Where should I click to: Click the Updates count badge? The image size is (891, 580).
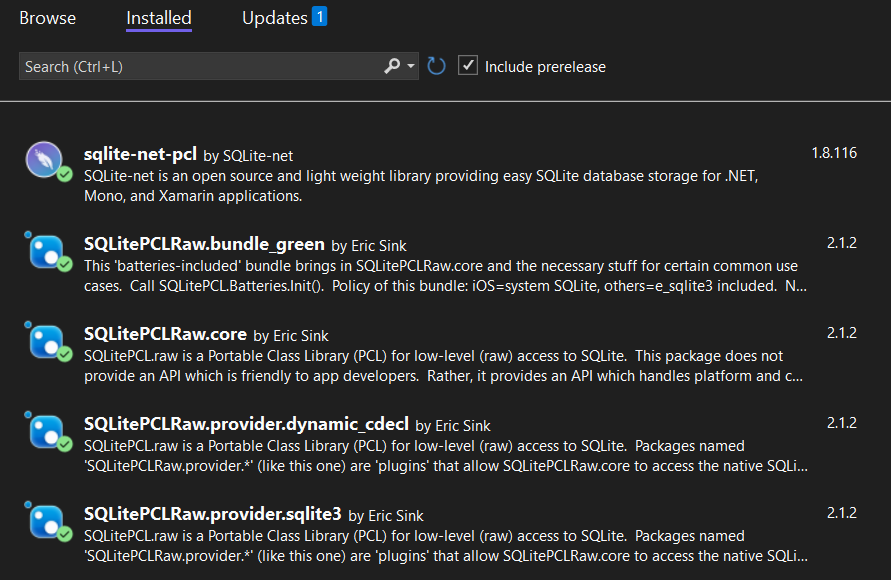(319, 16)
